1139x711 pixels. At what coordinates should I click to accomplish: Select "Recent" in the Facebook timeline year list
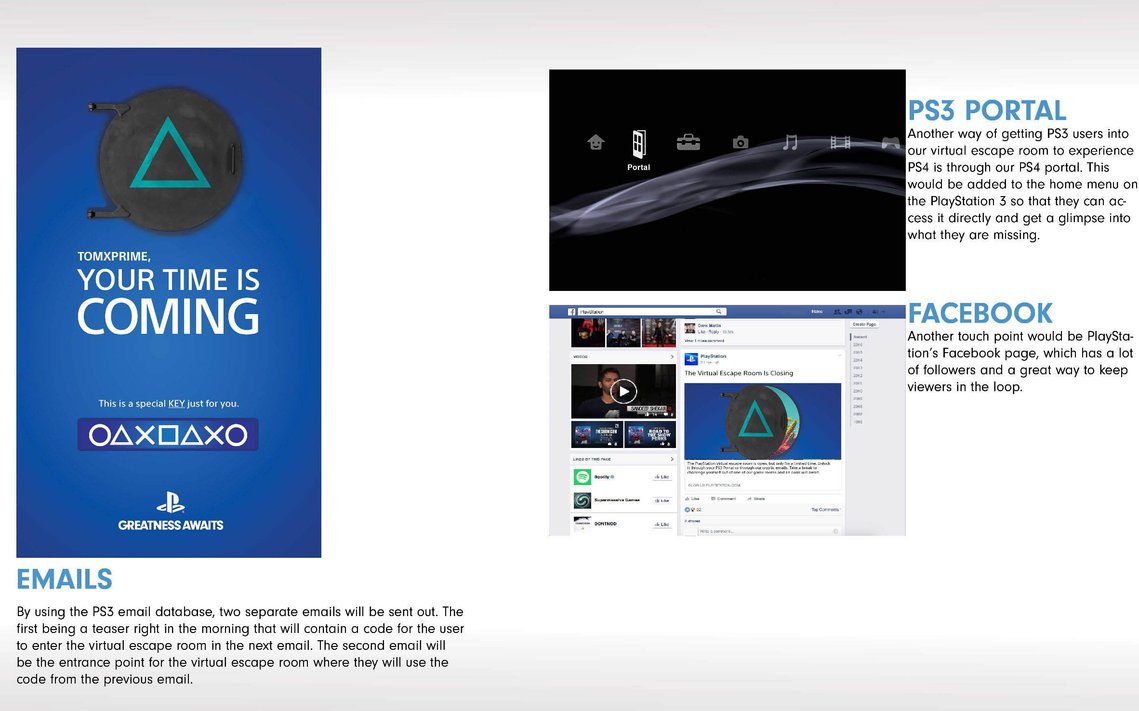(859, 337)
